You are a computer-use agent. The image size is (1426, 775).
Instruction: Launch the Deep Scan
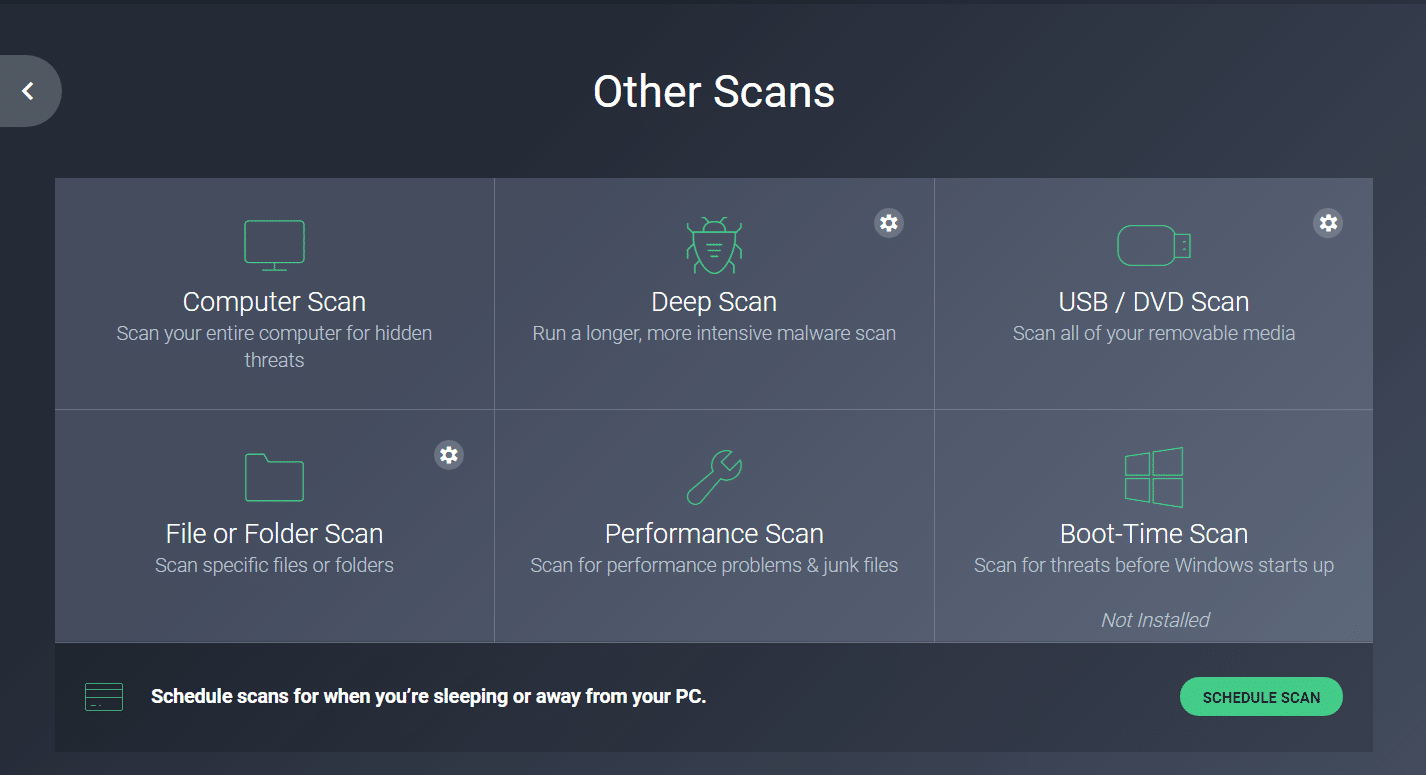(x=713, y=292)
